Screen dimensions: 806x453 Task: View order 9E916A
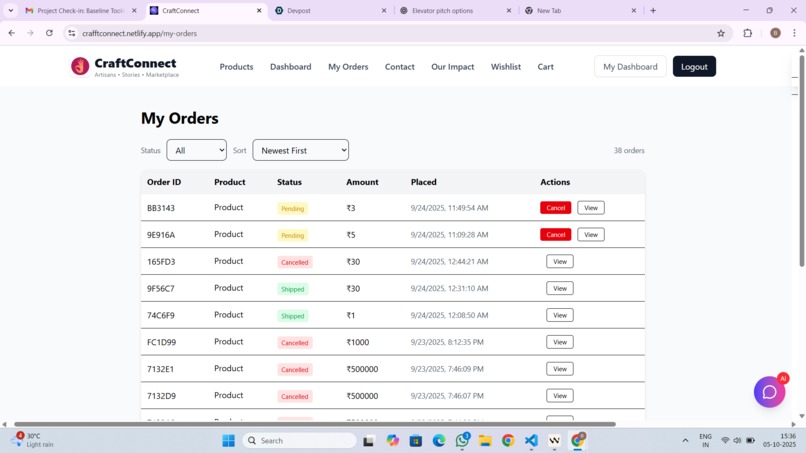[591, 234]
